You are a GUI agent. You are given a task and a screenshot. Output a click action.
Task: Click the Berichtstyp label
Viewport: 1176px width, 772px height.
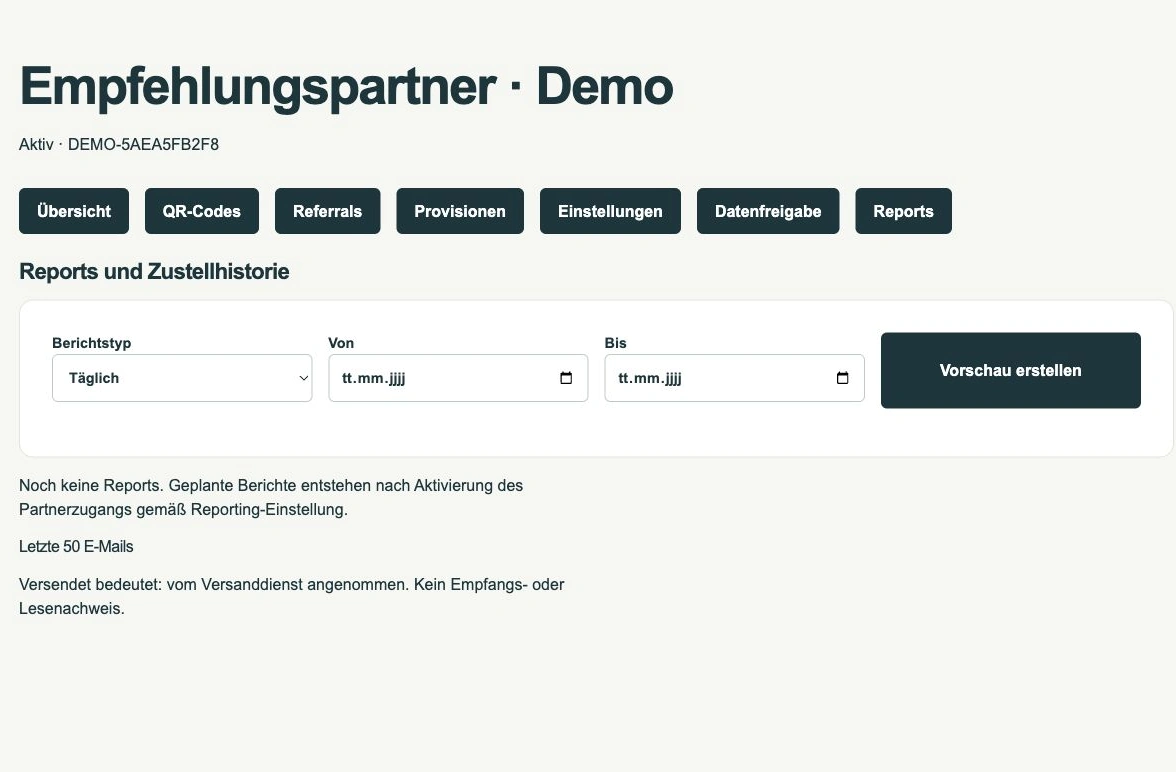point(92,343)
